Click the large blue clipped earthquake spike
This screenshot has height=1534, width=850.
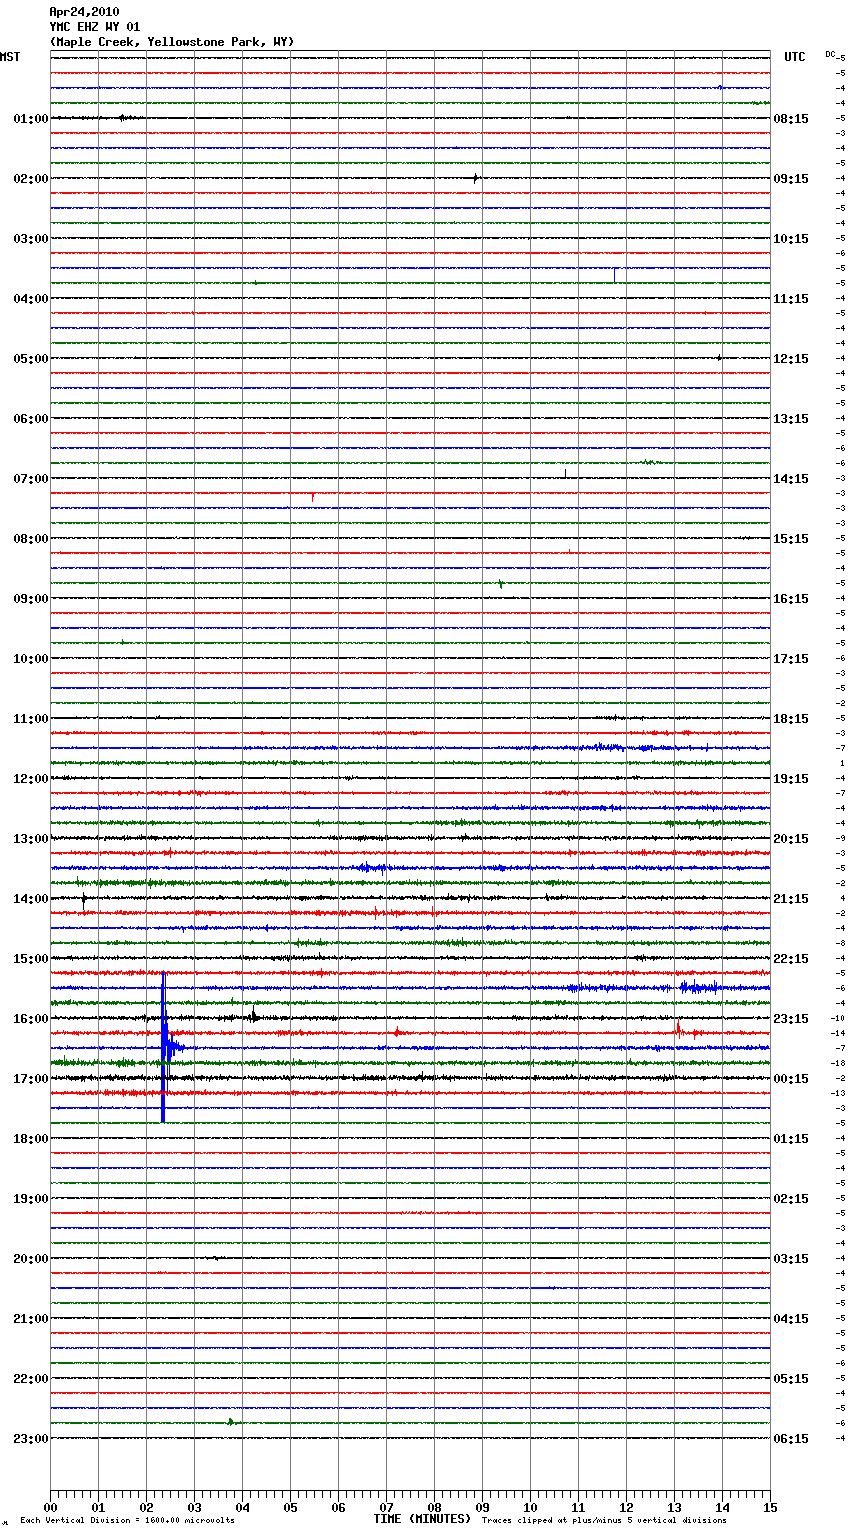coord(163,1046)
